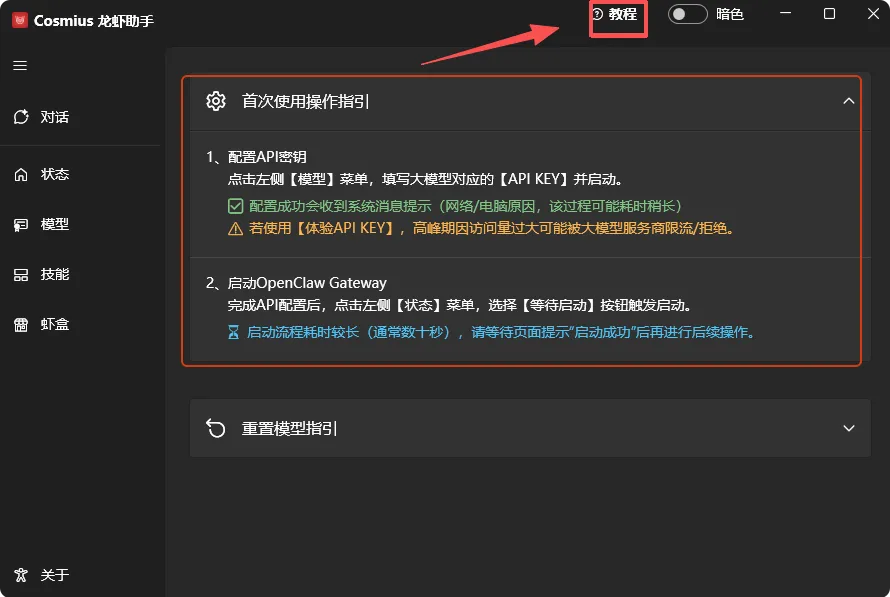This screenshot has height=597, width=890.
Task: Click the gear icon of 首次使用操作指引
Action: tap(216, 101)
